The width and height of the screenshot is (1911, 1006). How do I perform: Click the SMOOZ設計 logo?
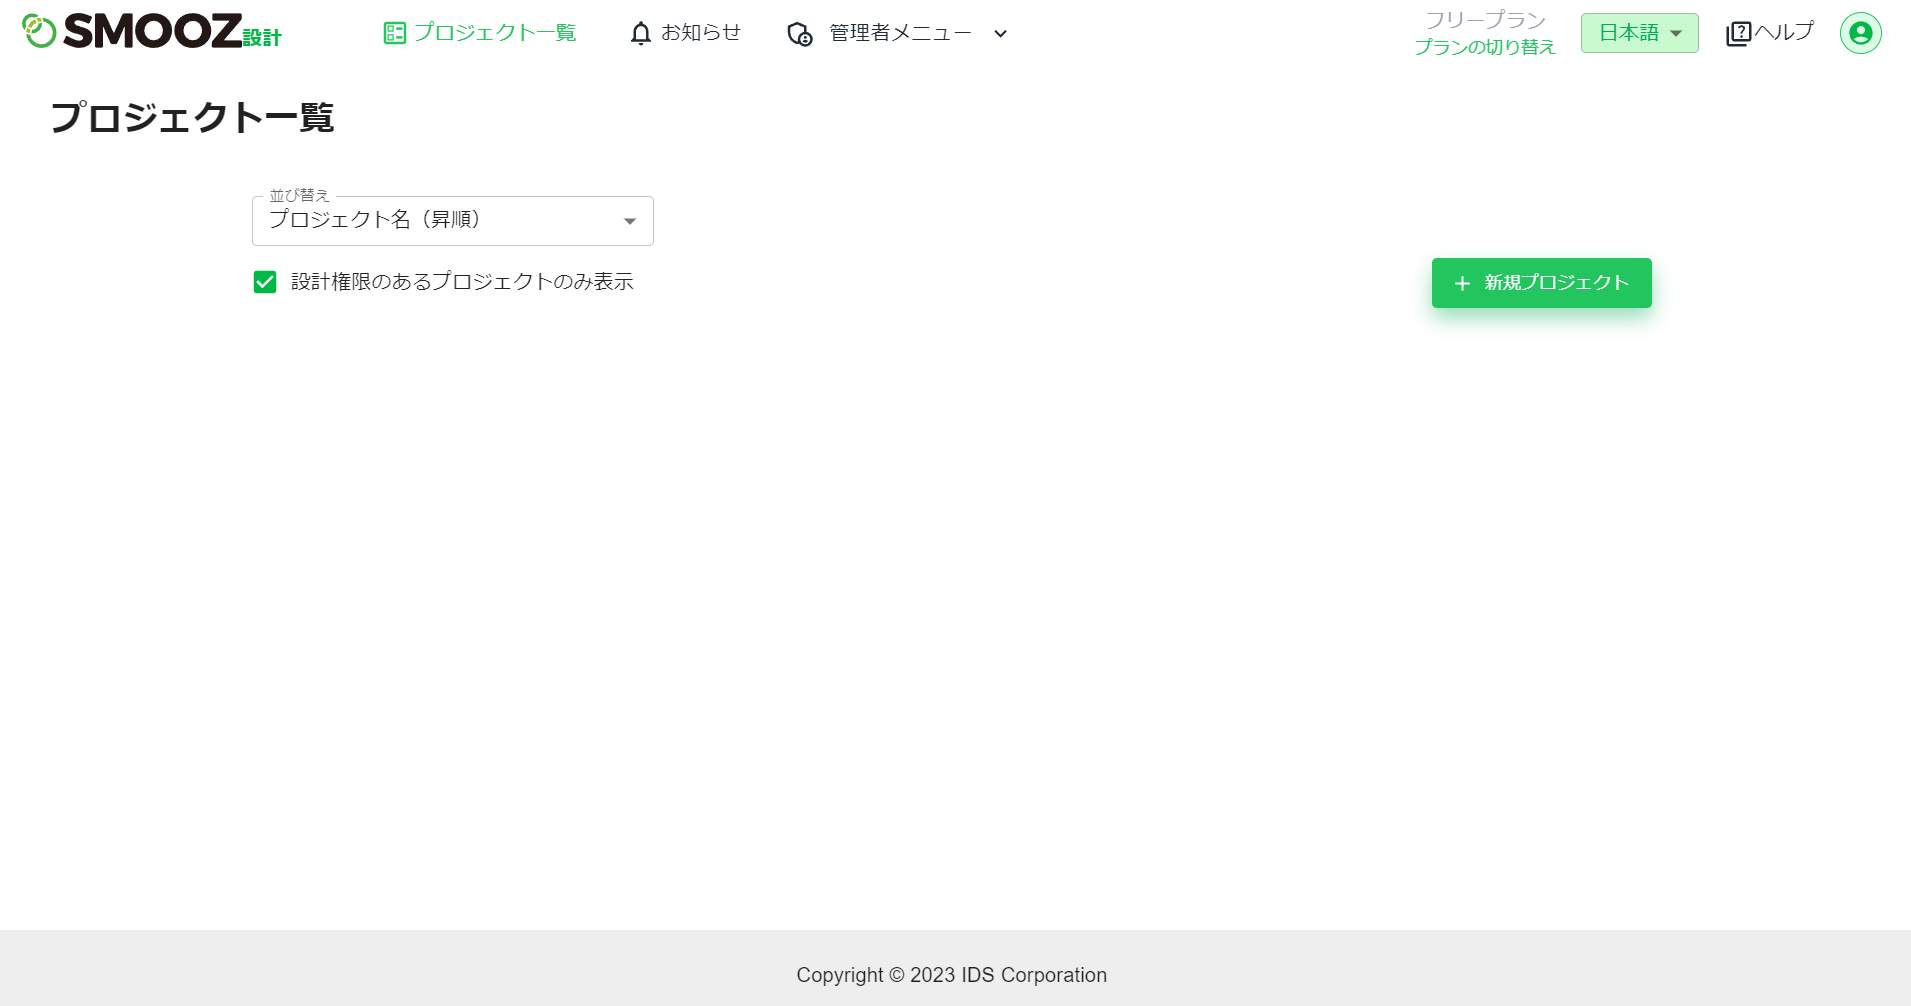pyautogui.click(x=152, y=31)
